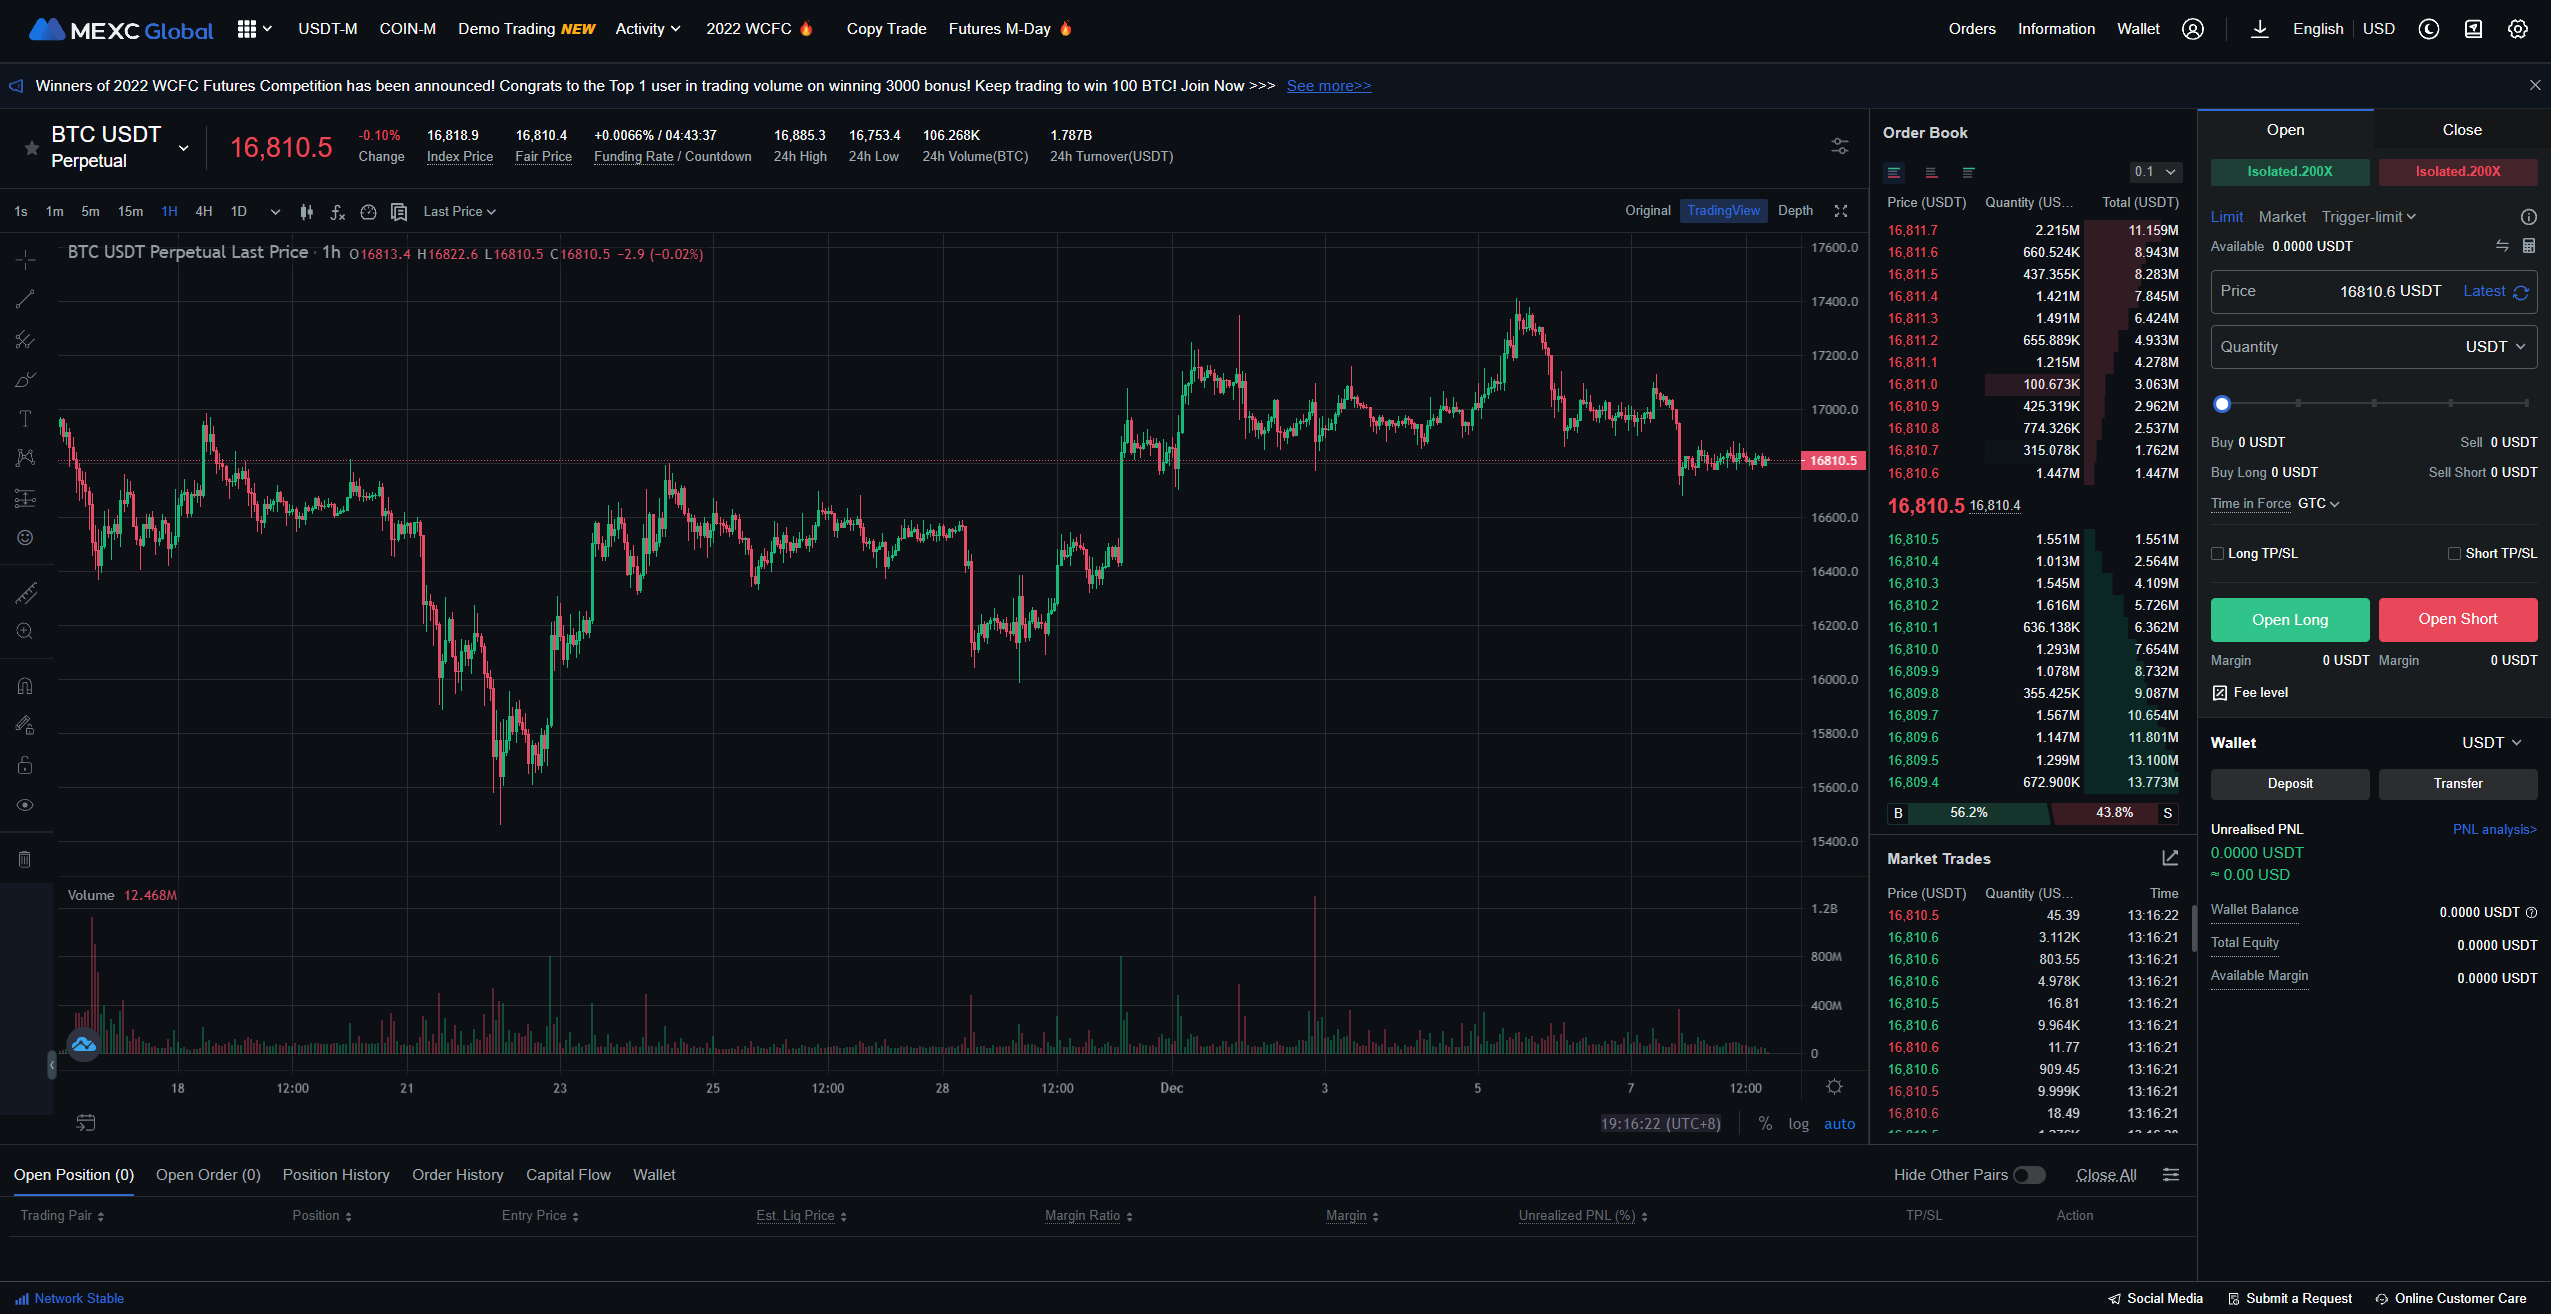
Task: Toggle magnet mode in chart sidebar
Action: [26, 686]
